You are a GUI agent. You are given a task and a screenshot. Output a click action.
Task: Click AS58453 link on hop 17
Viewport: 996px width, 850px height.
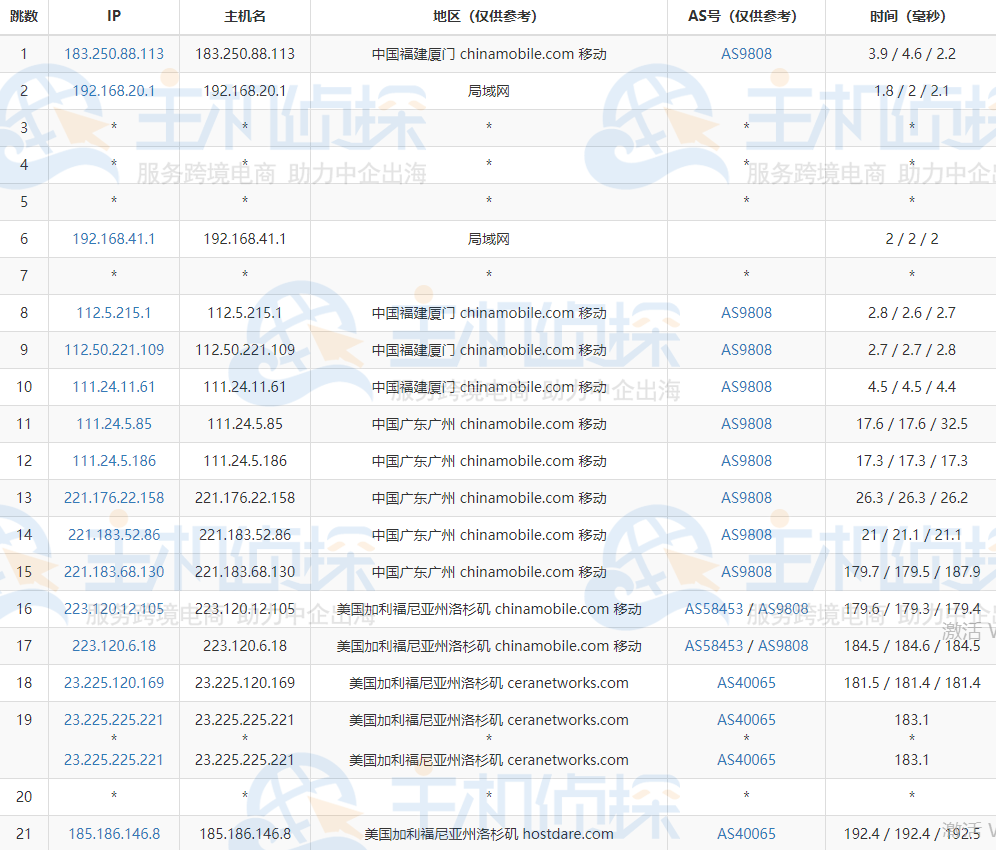pyautogui.click(x=713, y=645)
